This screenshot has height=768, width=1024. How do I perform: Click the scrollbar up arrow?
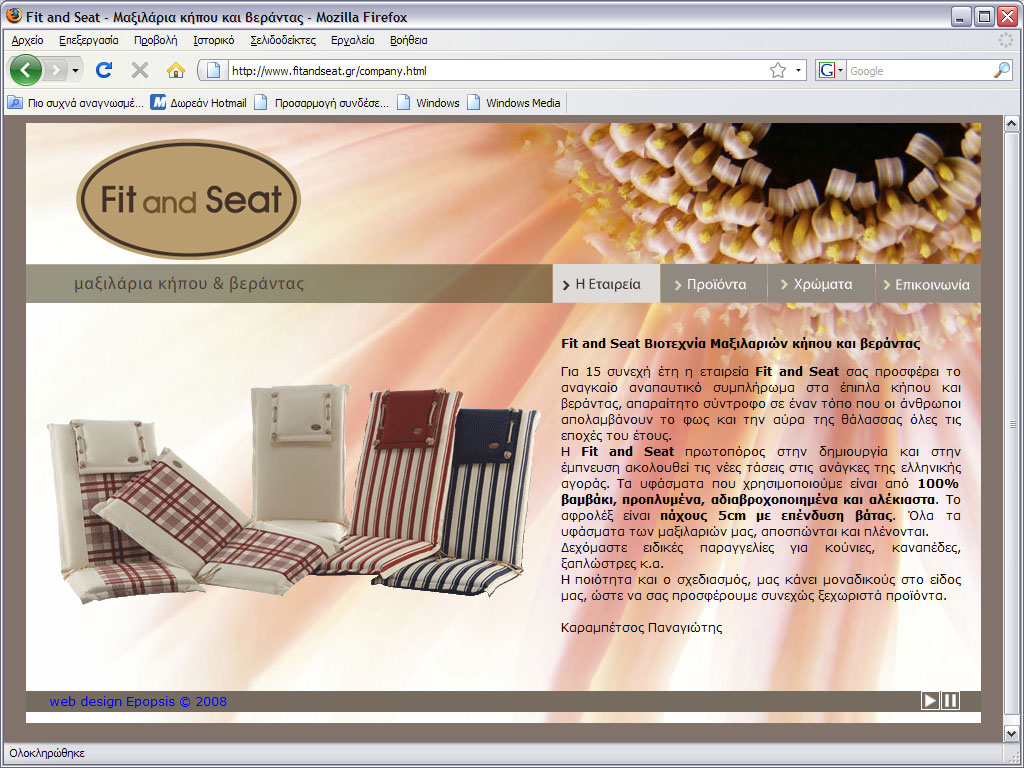(1012, 123)
